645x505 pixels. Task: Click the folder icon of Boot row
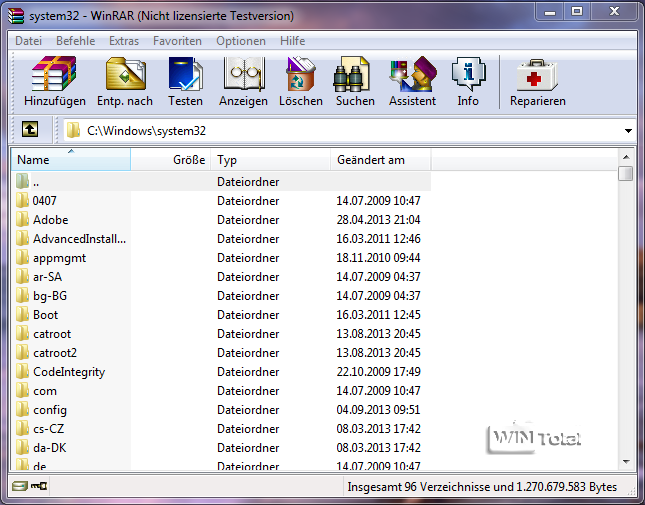[x=22, y=315]
